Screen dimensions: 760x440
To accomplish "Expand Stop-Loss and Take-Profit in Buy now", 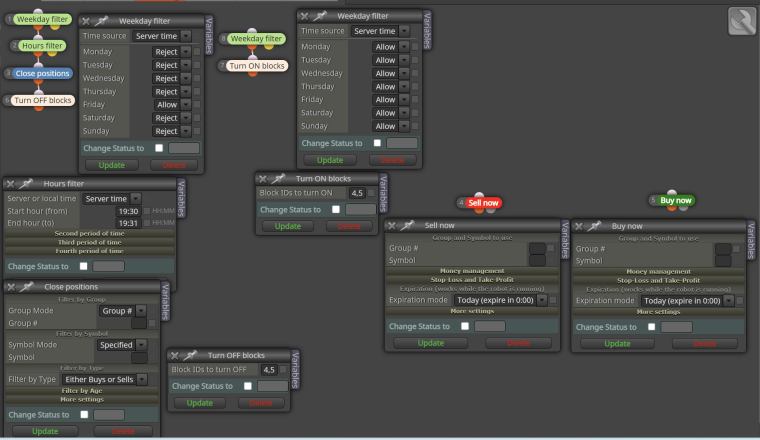I will point(658,280).
